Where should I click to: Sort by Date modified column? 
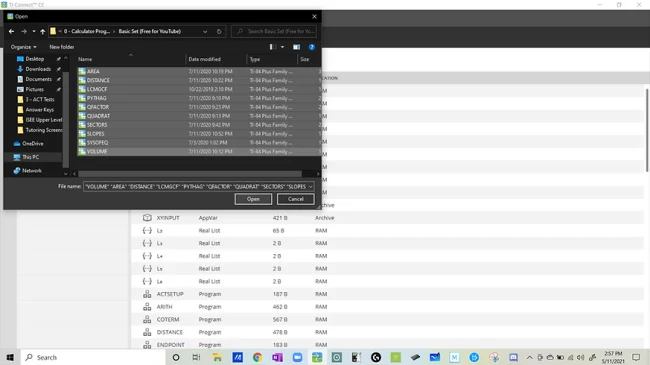click(x=216, y=59)
